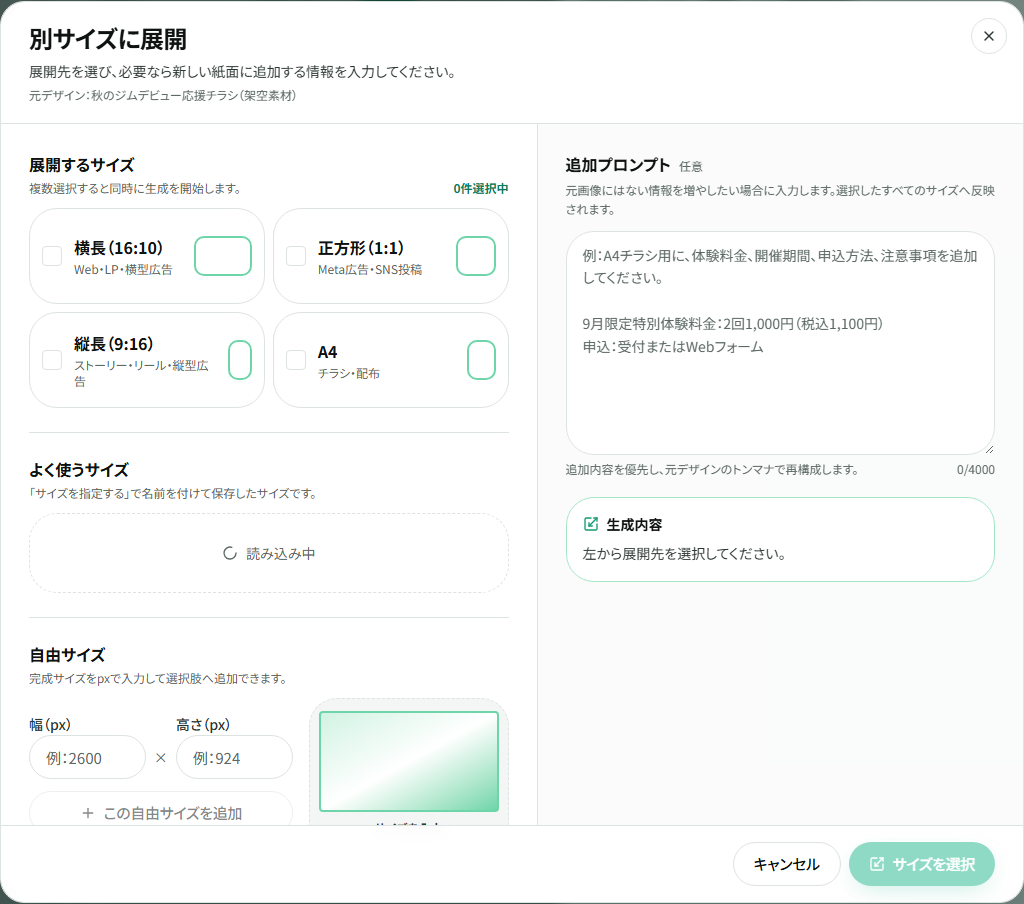1024x904 pixels.
Task: Click the textarea resize handle
Action: coord(989,449)
